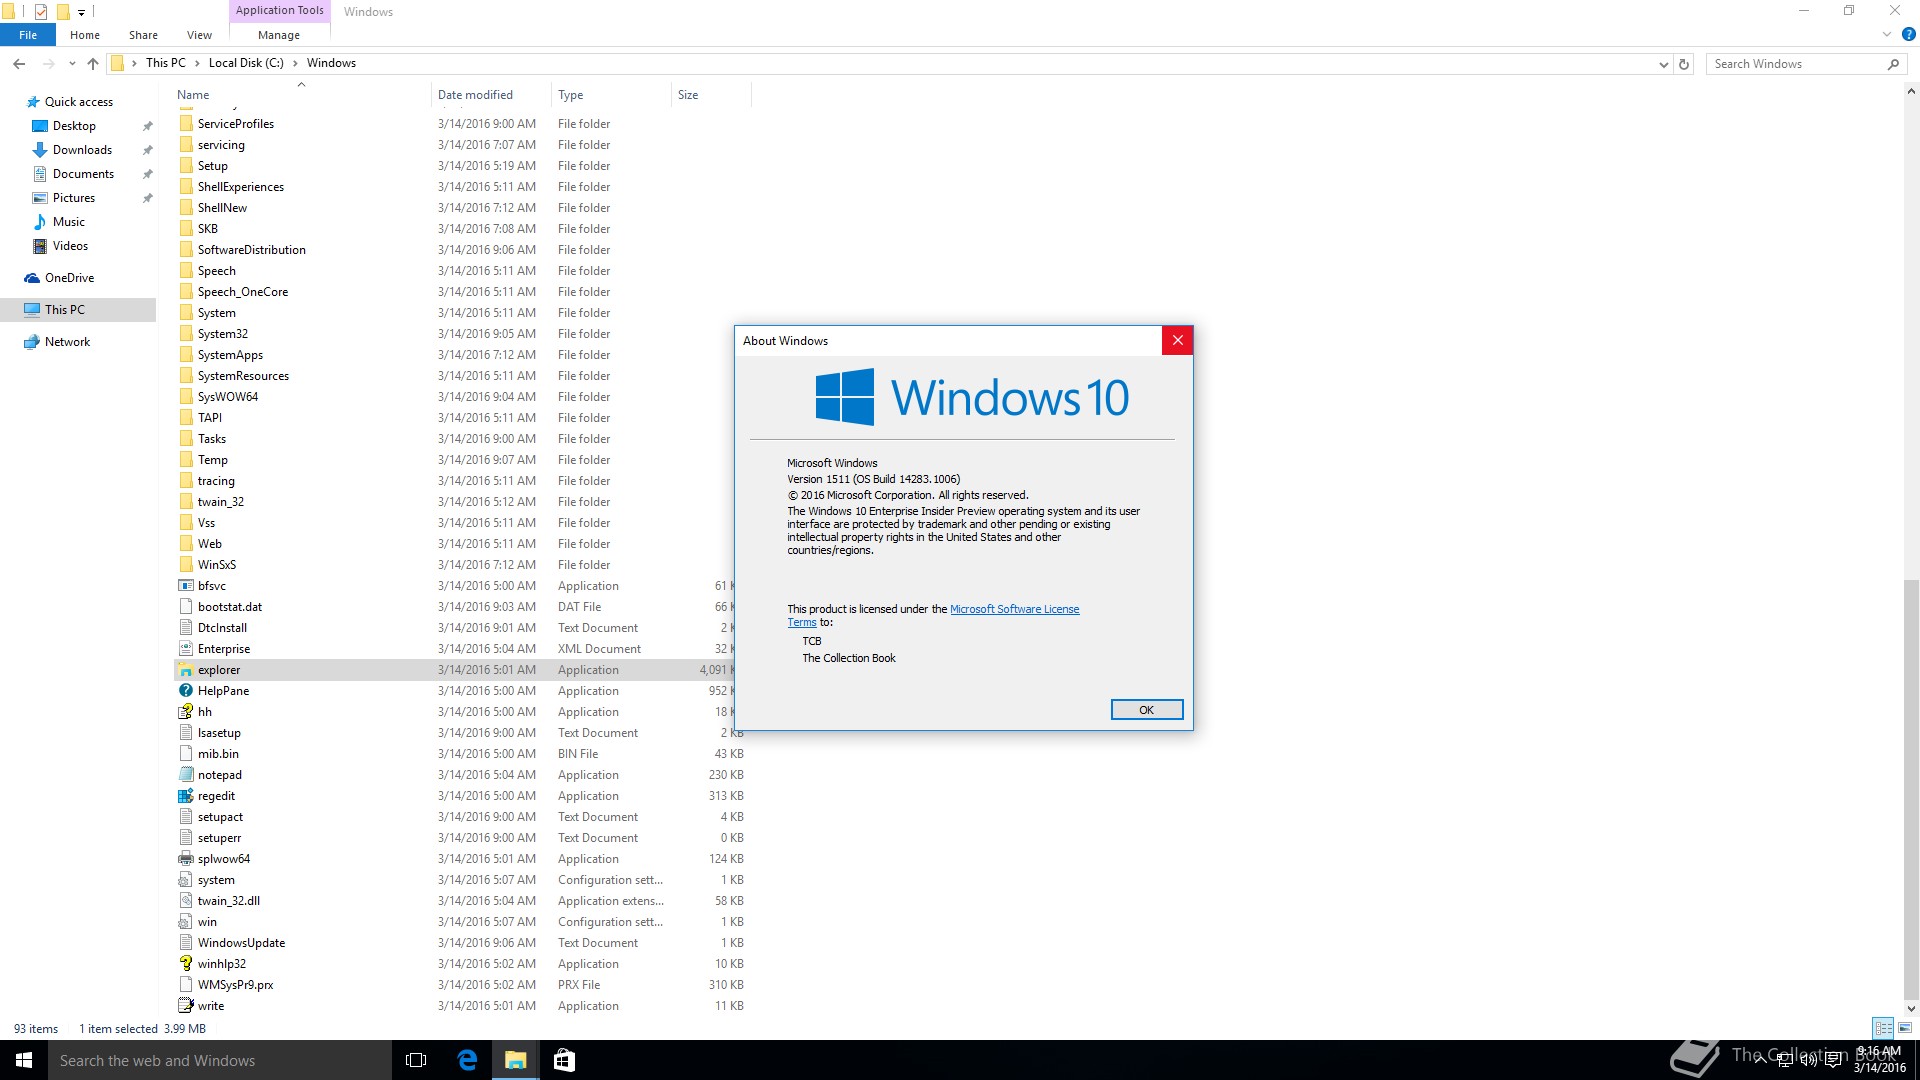
Task: Open the Explorer help icon
Action: (1908, 34)
